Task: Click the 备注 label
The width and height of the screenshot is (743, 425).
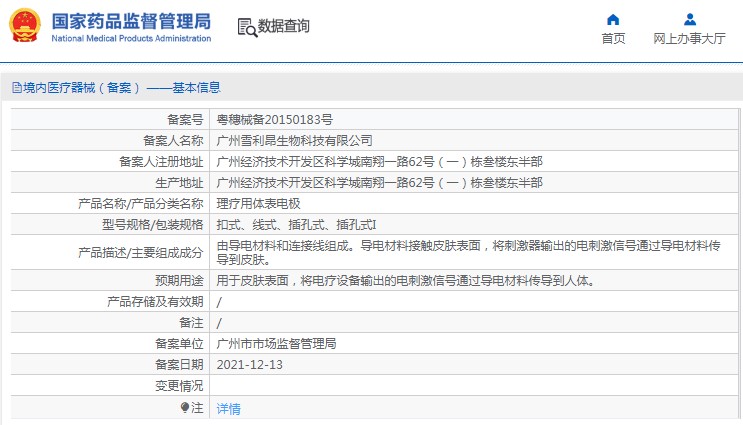Action: tap(191, 323)
